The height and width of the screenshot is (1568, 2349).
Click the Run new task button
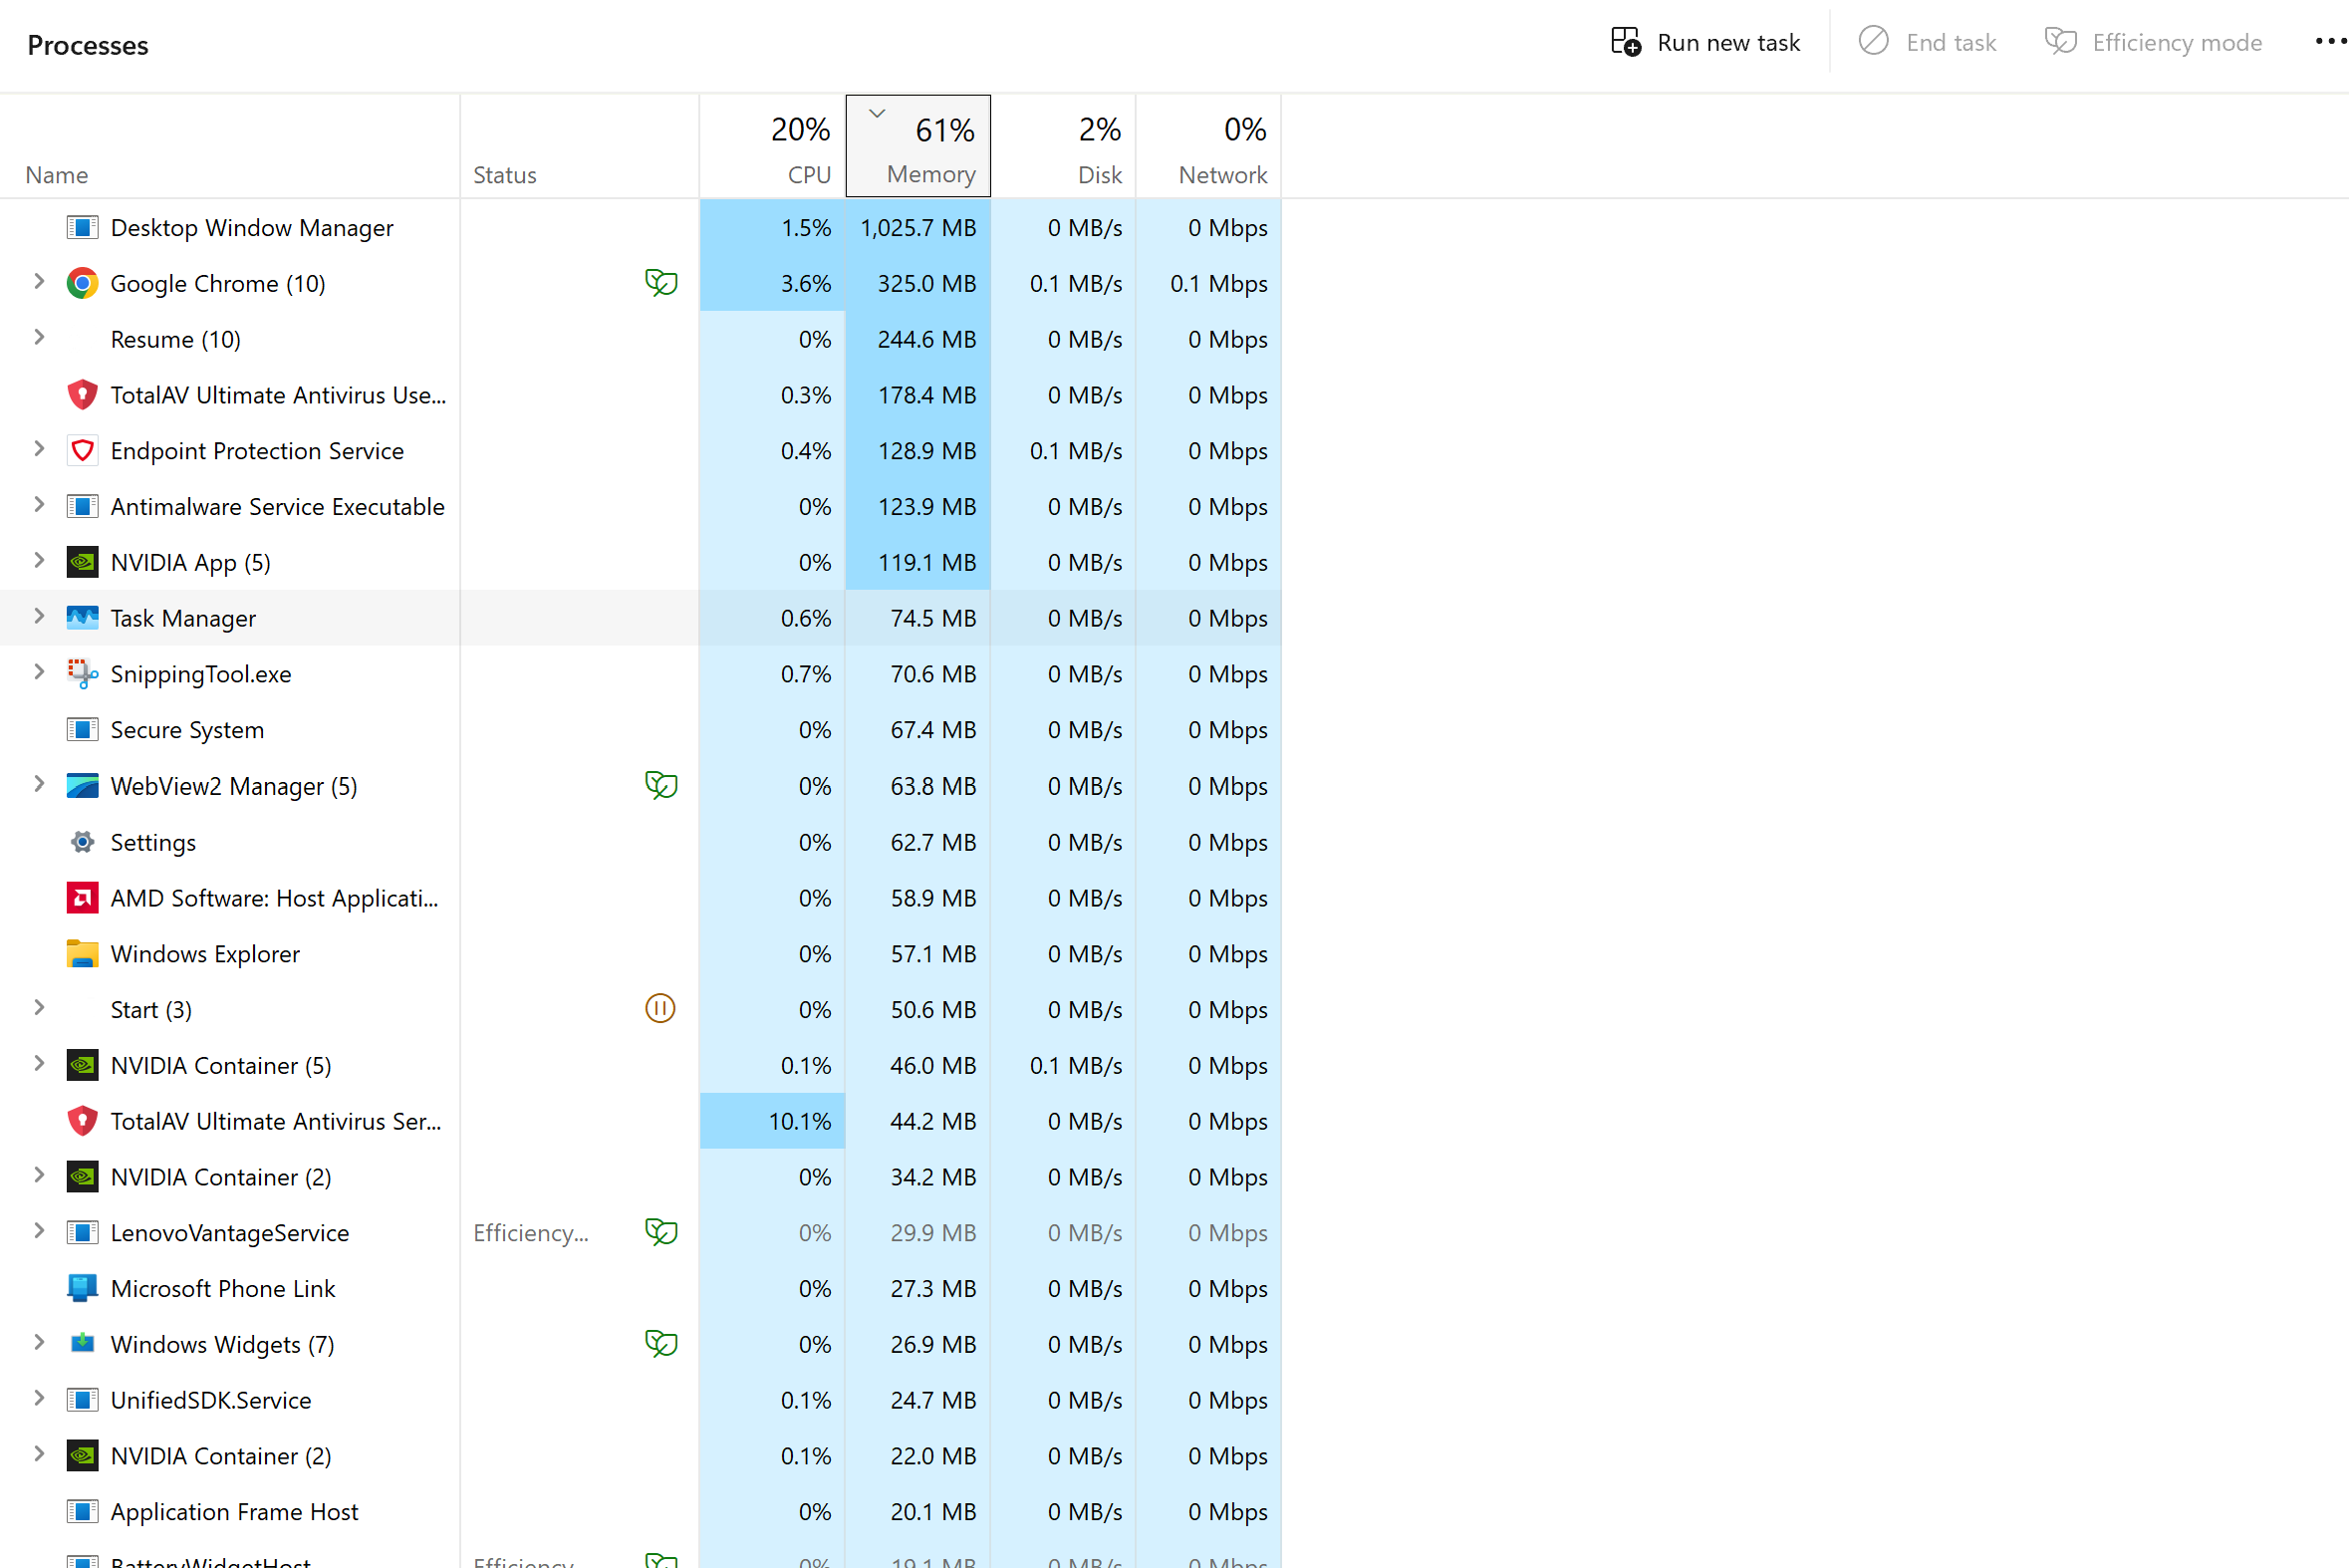pyautogui.click(x=1705, y=43)
